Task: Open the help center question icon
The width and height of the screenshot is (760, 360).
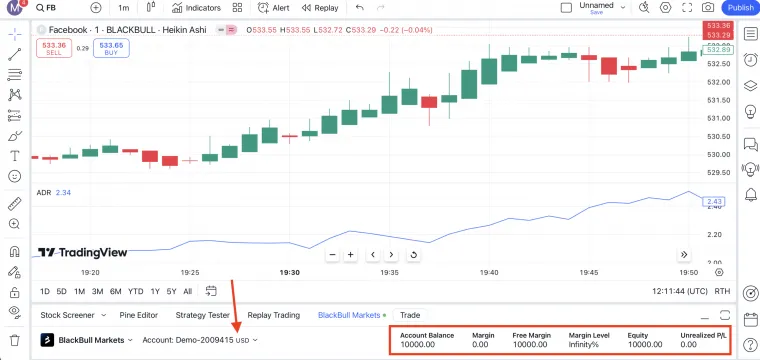Action: [750, 345]
